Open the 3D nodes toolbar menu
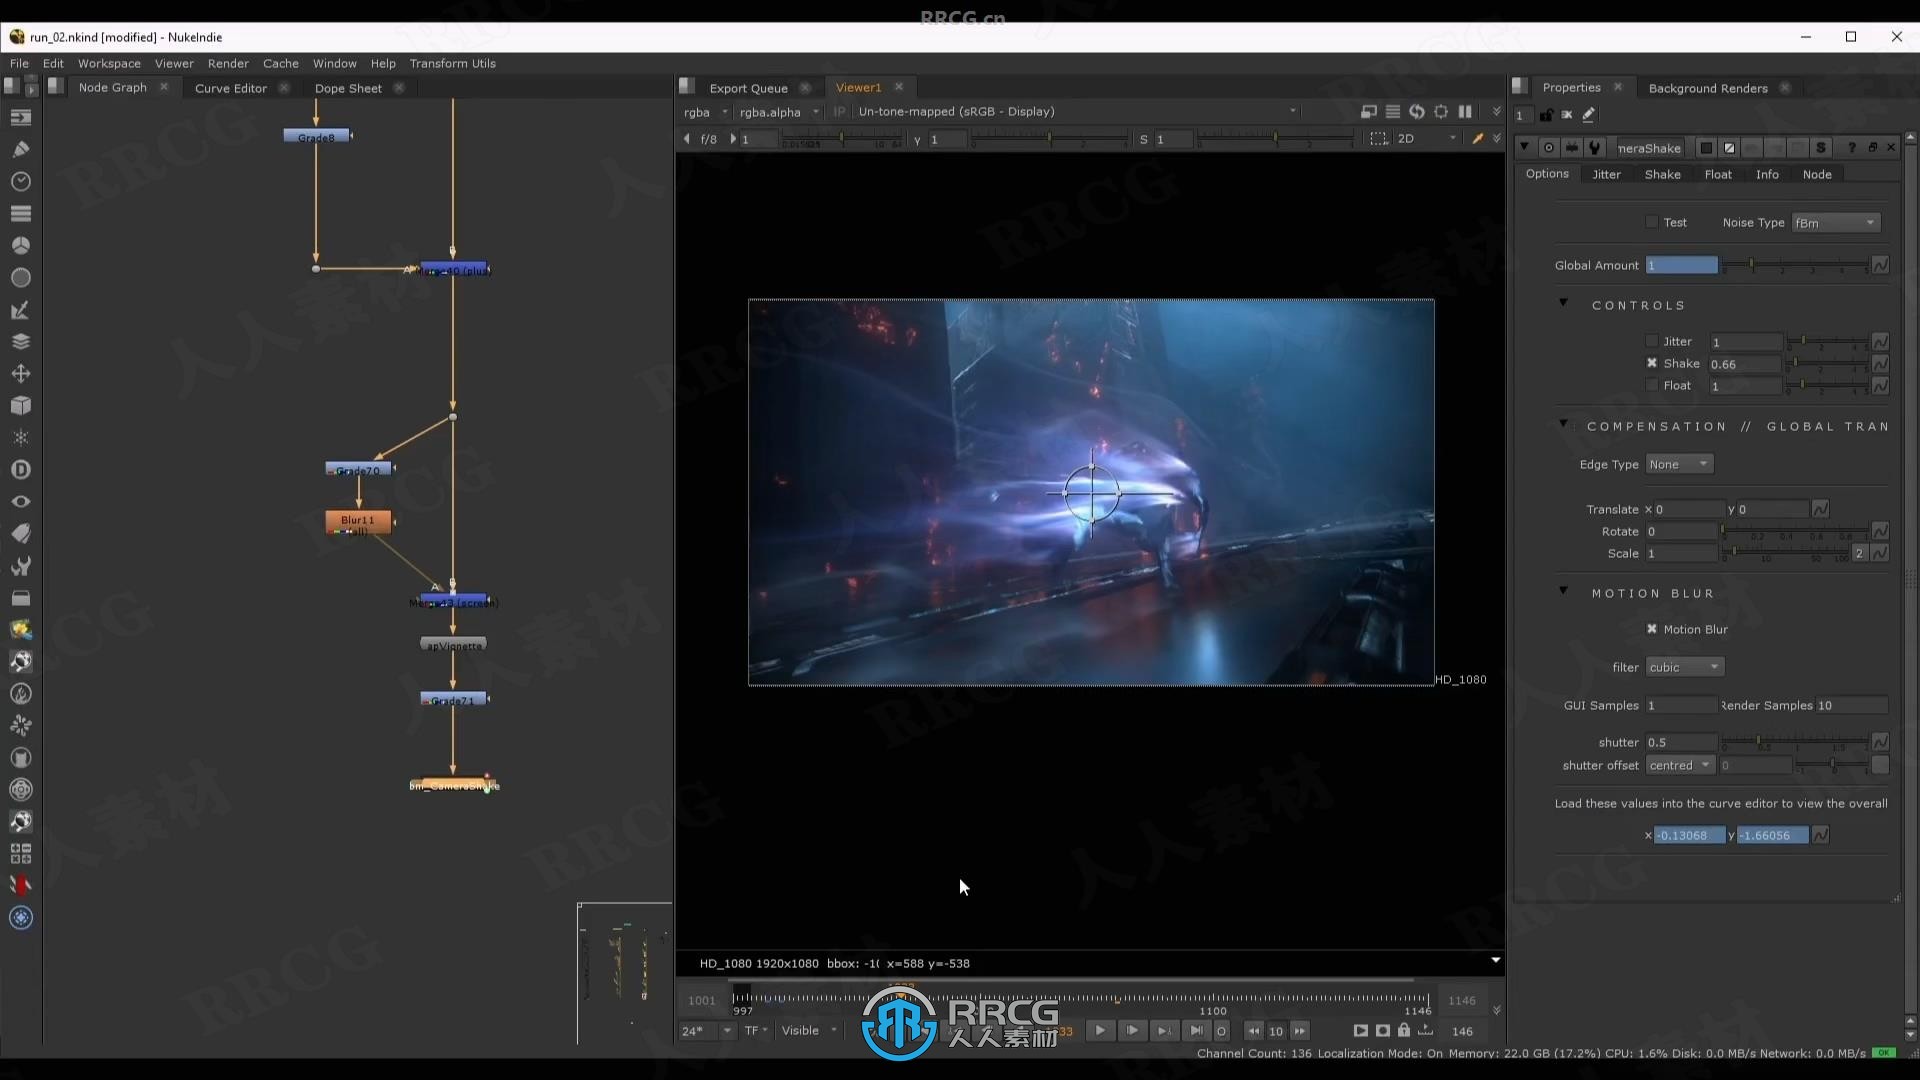1920x1080 pixels. [x=20, y=405]
